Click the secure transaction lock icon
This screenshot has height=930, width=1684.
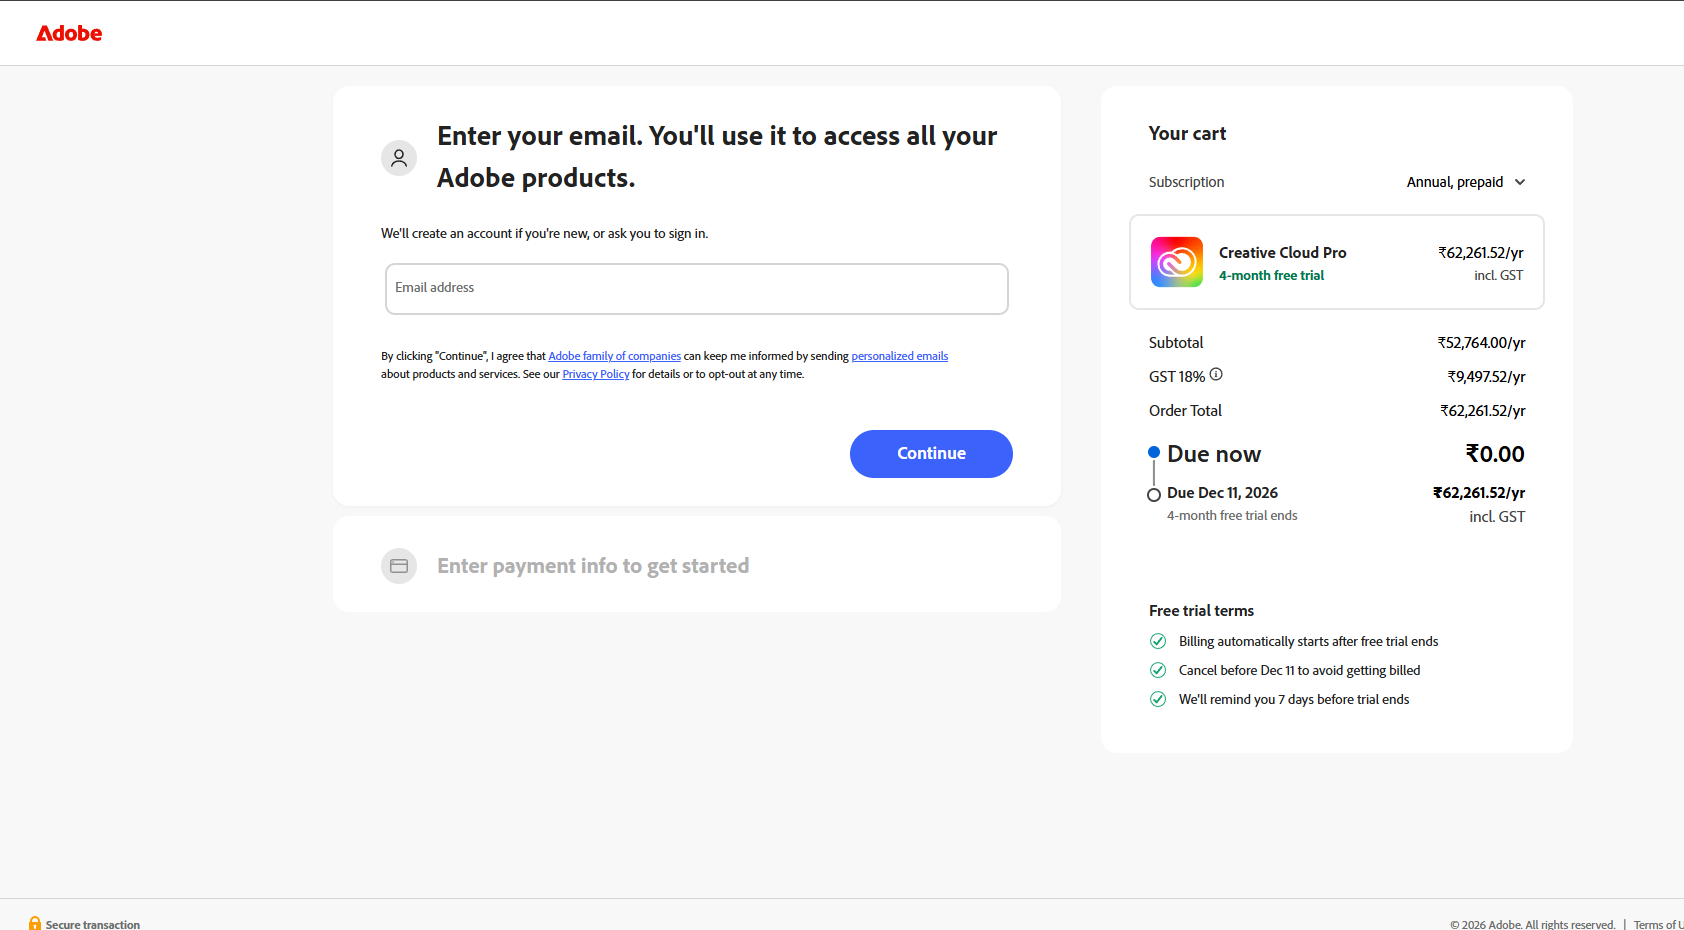point(35,923)
